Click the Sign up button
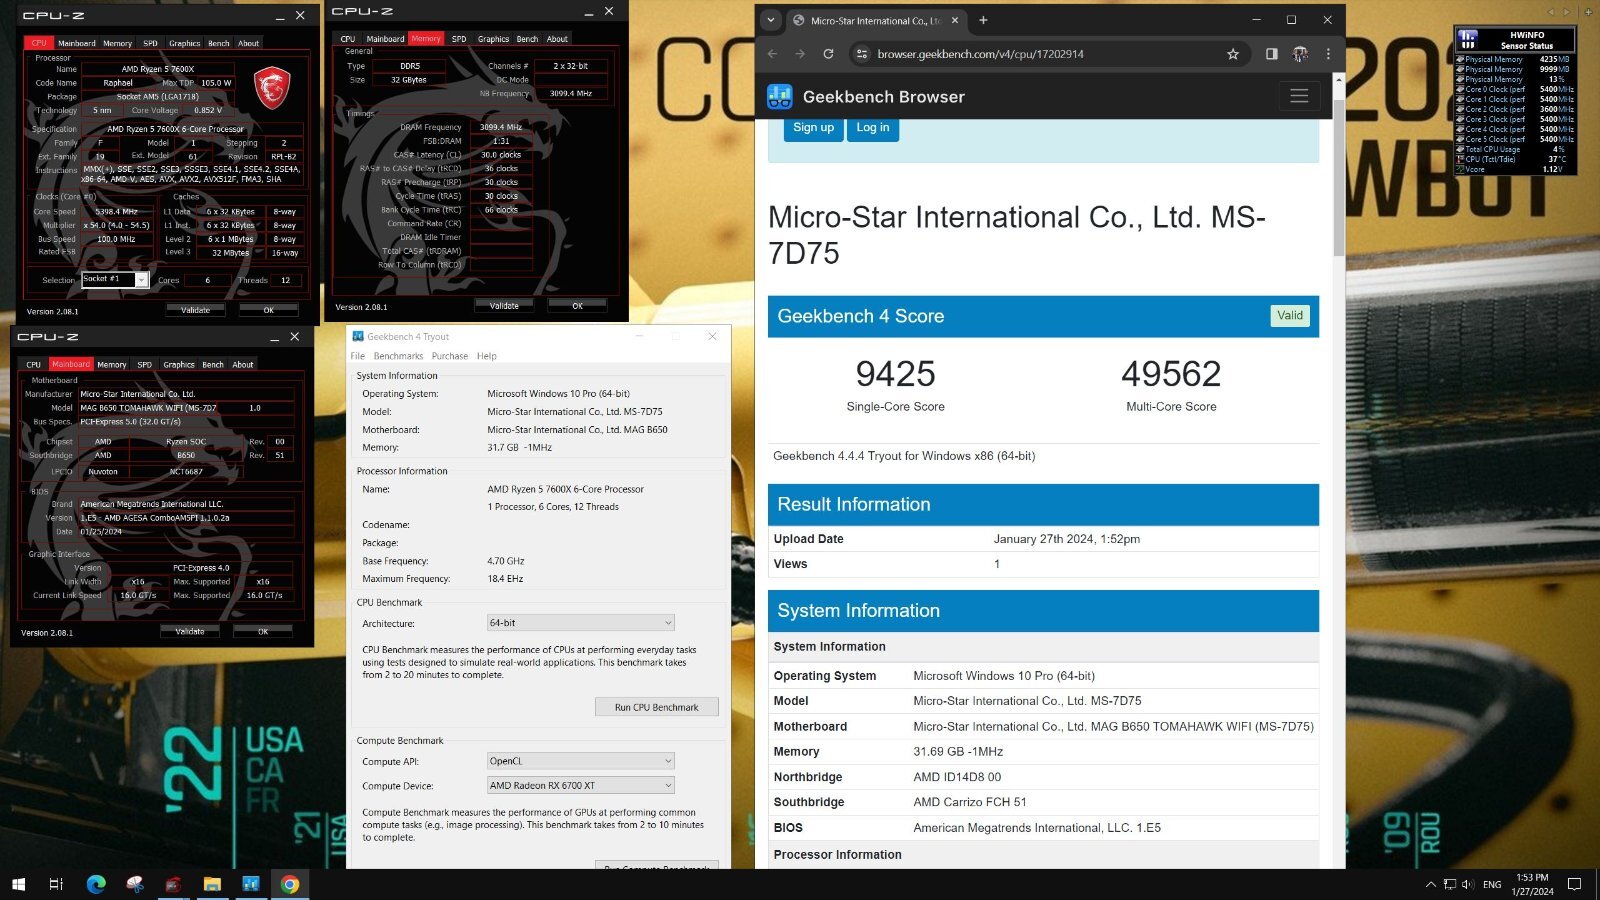 (x=813, y=128)
